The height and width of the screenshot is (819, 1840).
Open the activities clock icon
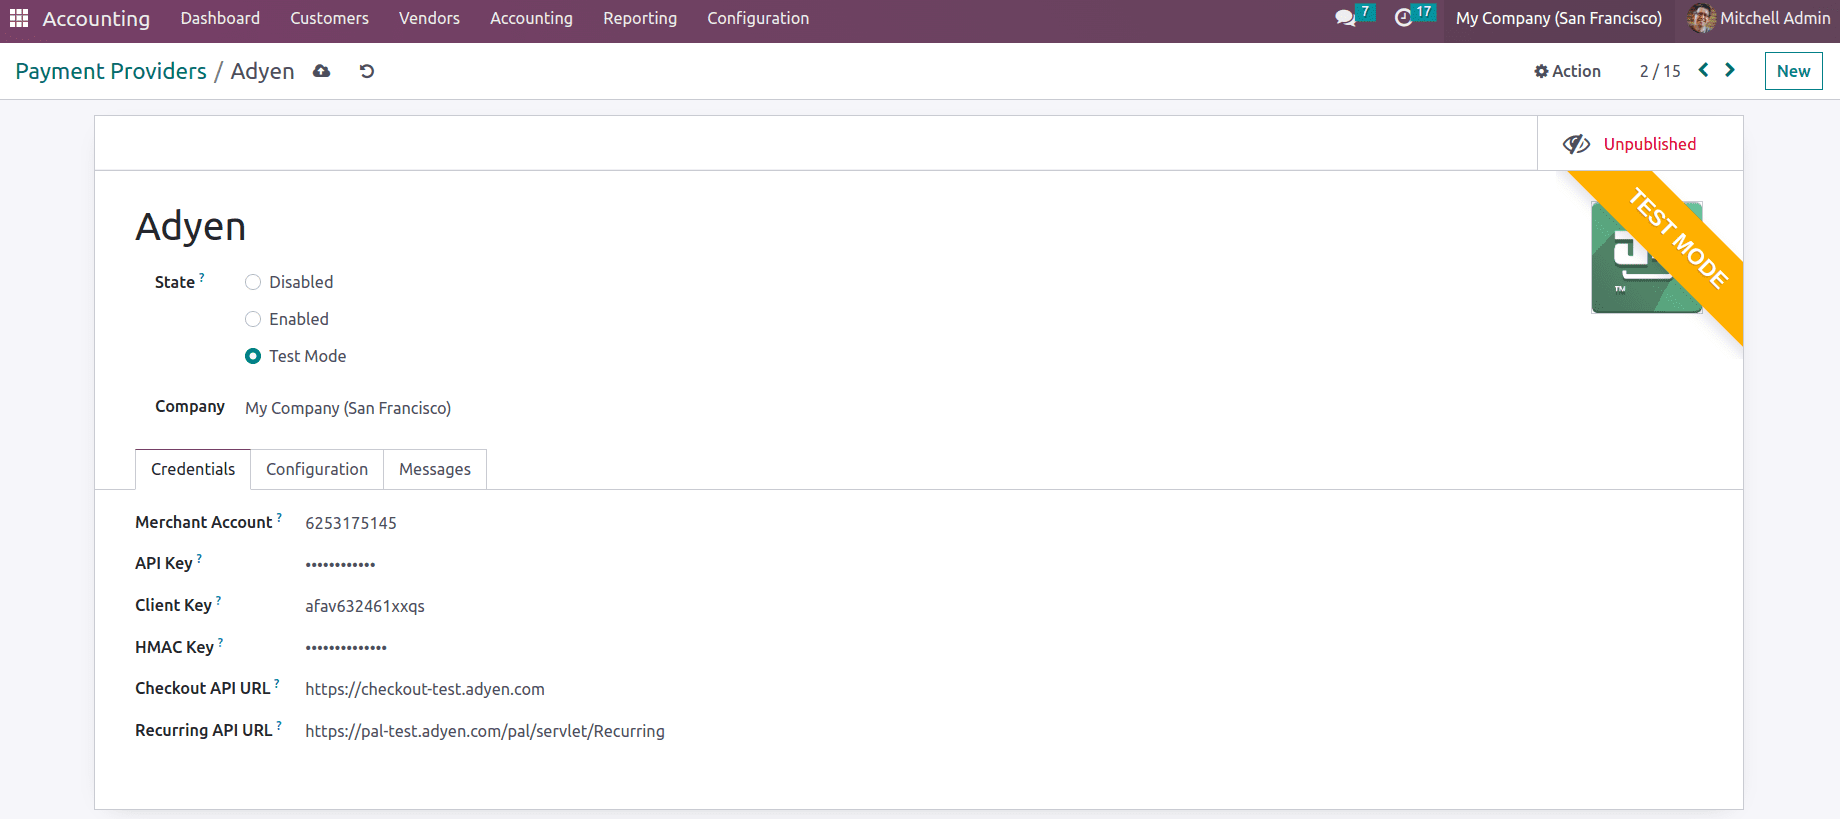pos(1404,18)
